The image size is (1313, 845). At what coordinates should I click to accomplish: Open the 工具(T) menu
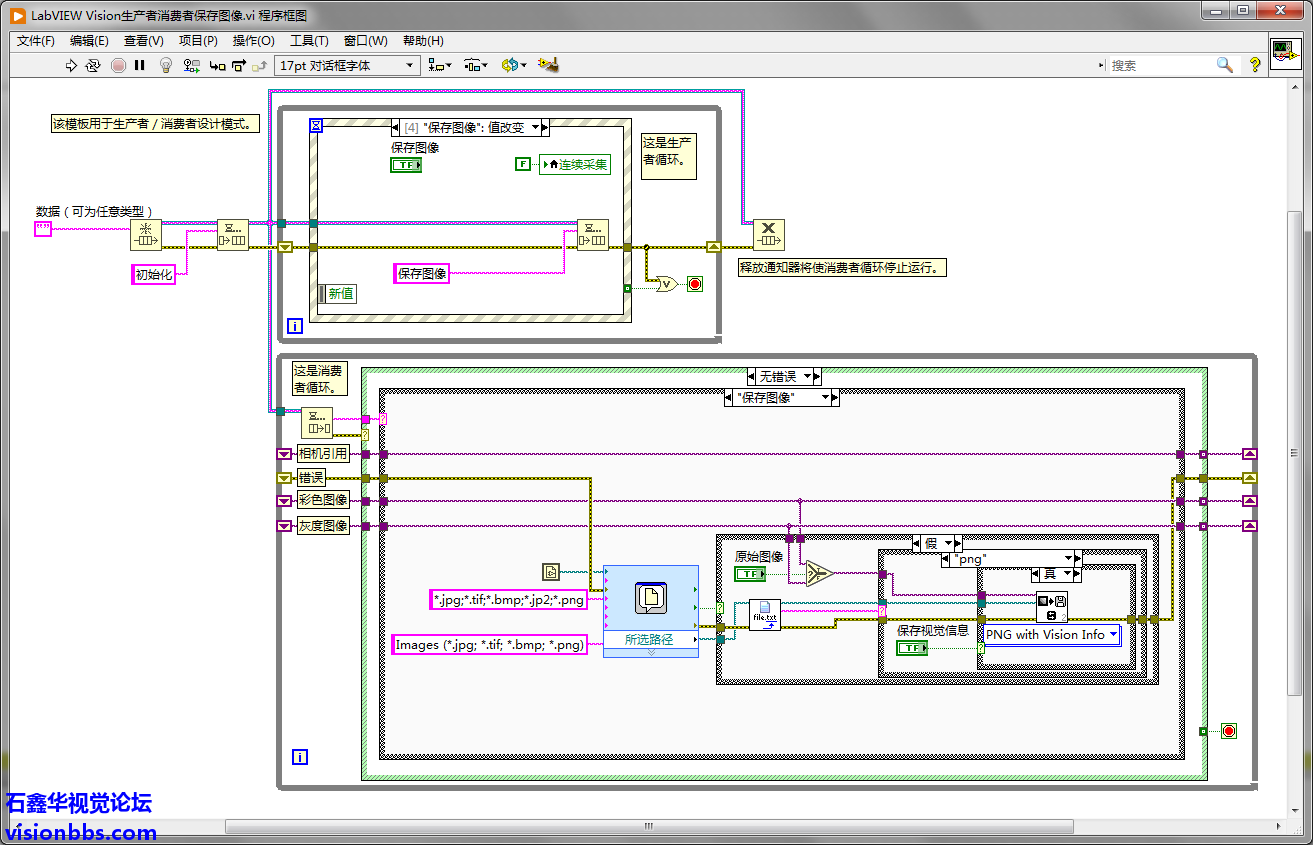(309, 41)
